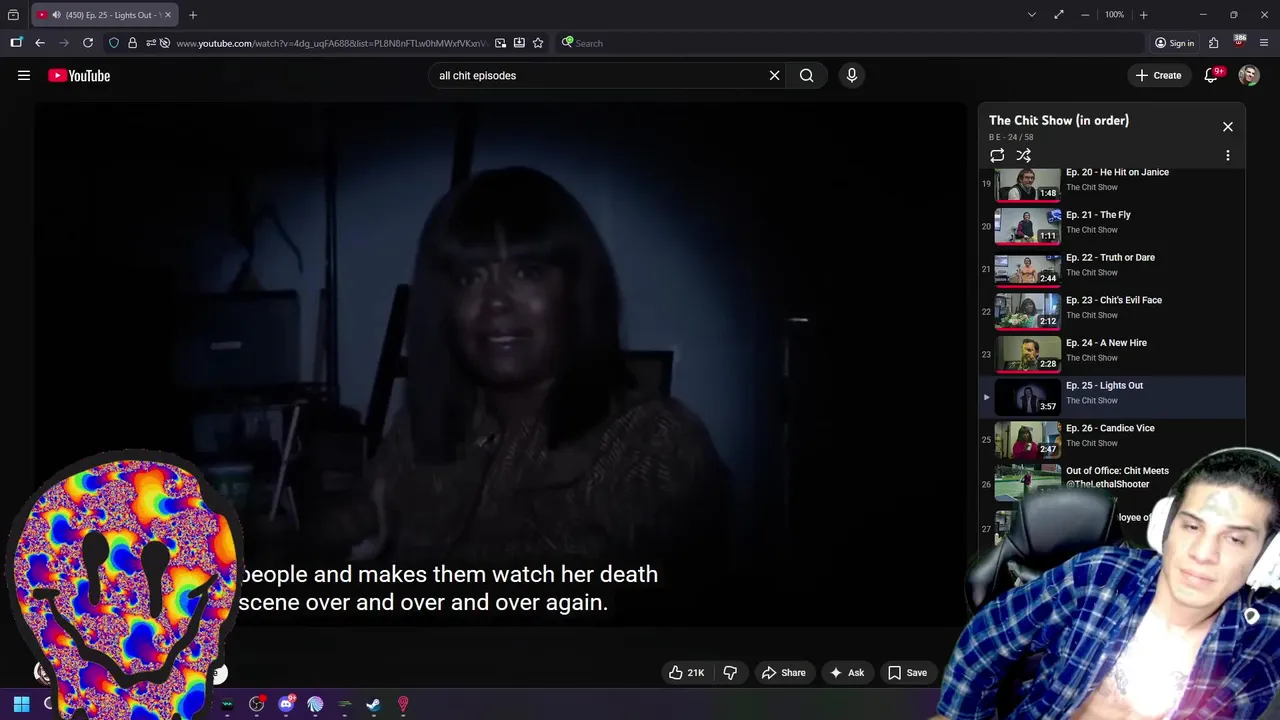
Task: Open site permissions icon in address bar
Action: 150,43
